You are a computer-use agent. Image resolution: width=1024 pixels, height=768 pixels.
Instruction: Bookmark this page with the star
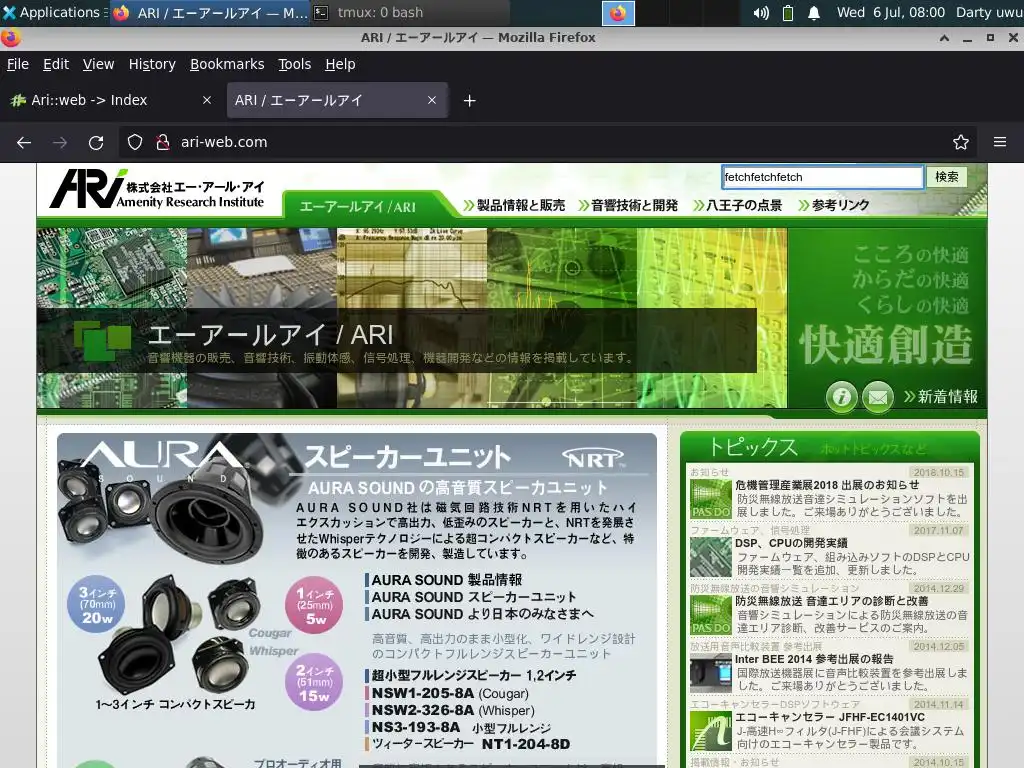(x=961, y=142)
